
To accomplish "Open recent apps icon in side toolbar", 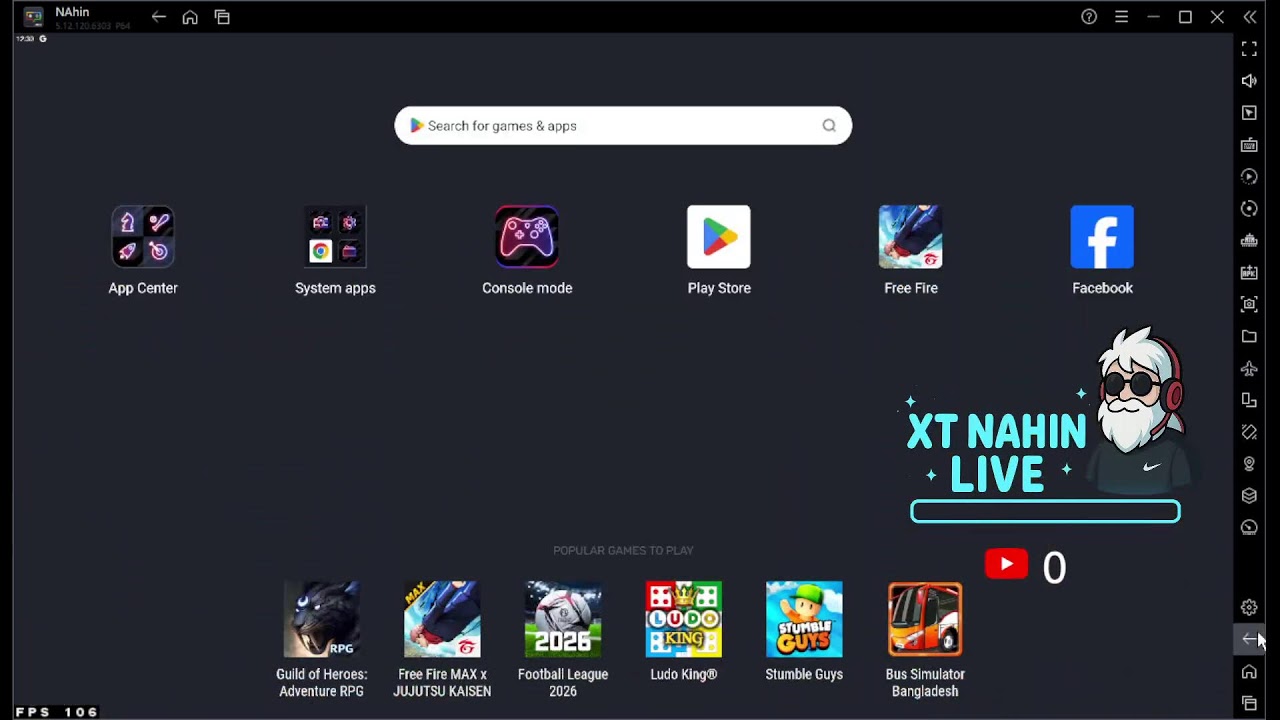I will pos(1249,703).
